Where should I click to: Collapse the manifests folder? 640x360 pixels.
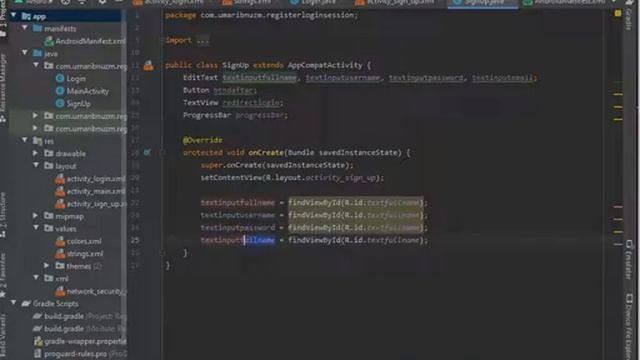[x=25, y=28]
